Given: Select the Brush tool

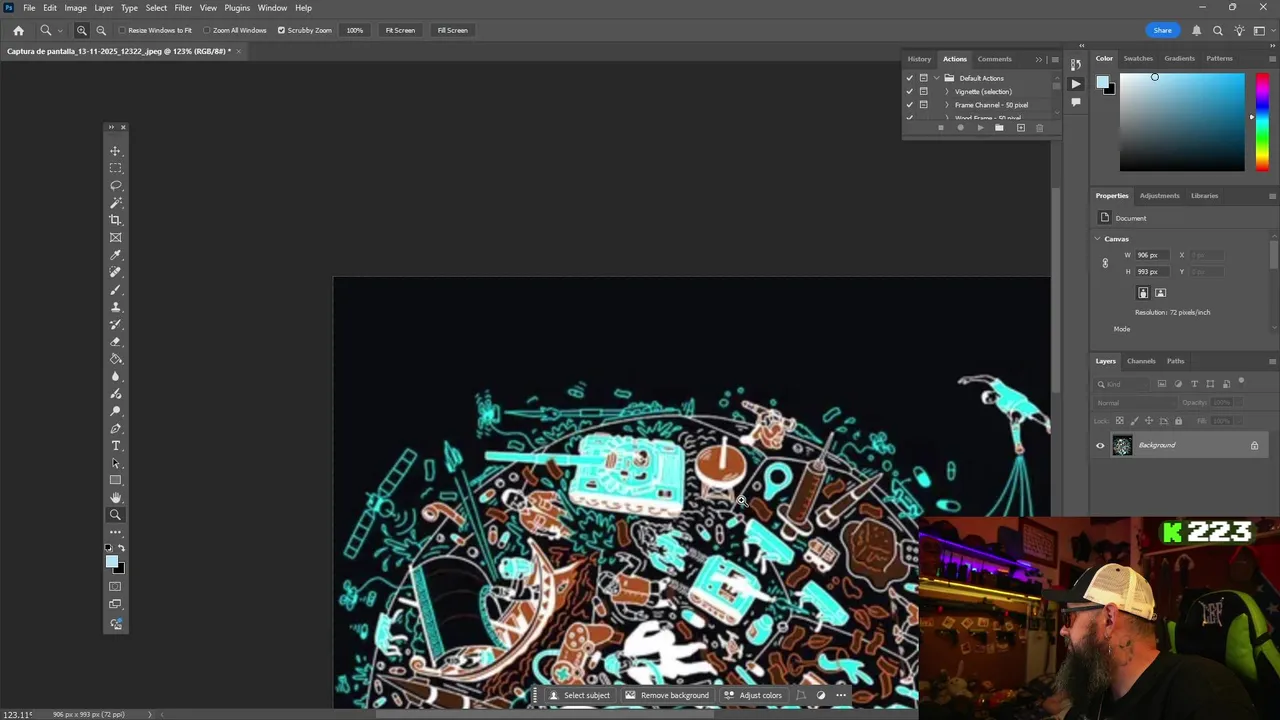Looking at the screenshot, I should pos(115,289).
